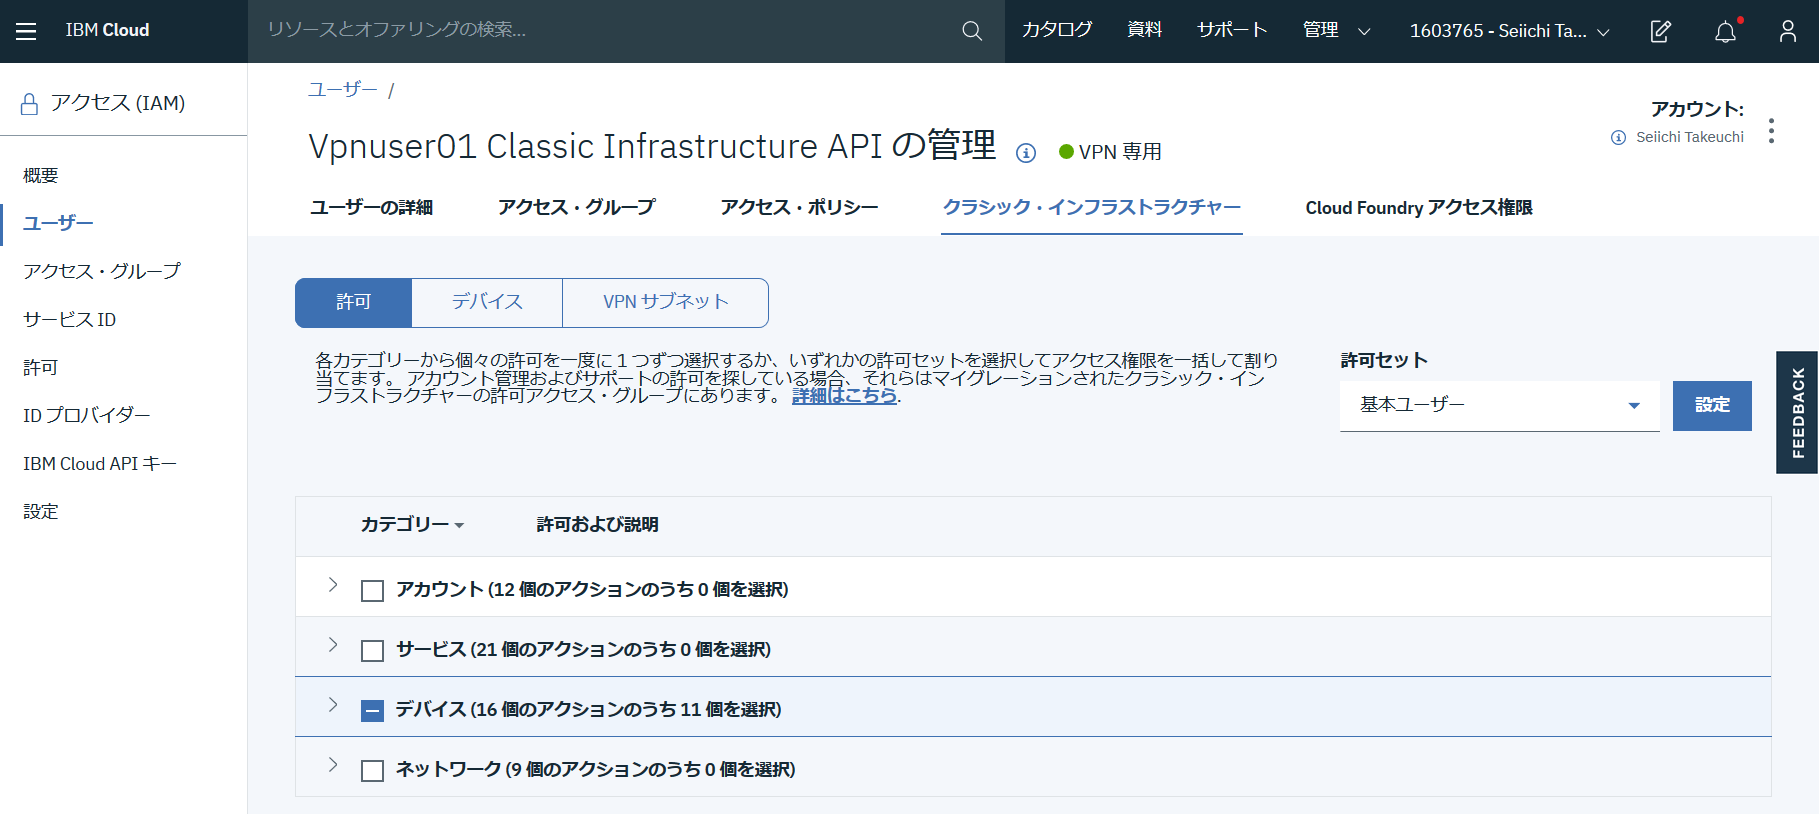Open ユーザー in sidebar
The width and height of the screenshot is (1819, 814).
click(58, 223)
